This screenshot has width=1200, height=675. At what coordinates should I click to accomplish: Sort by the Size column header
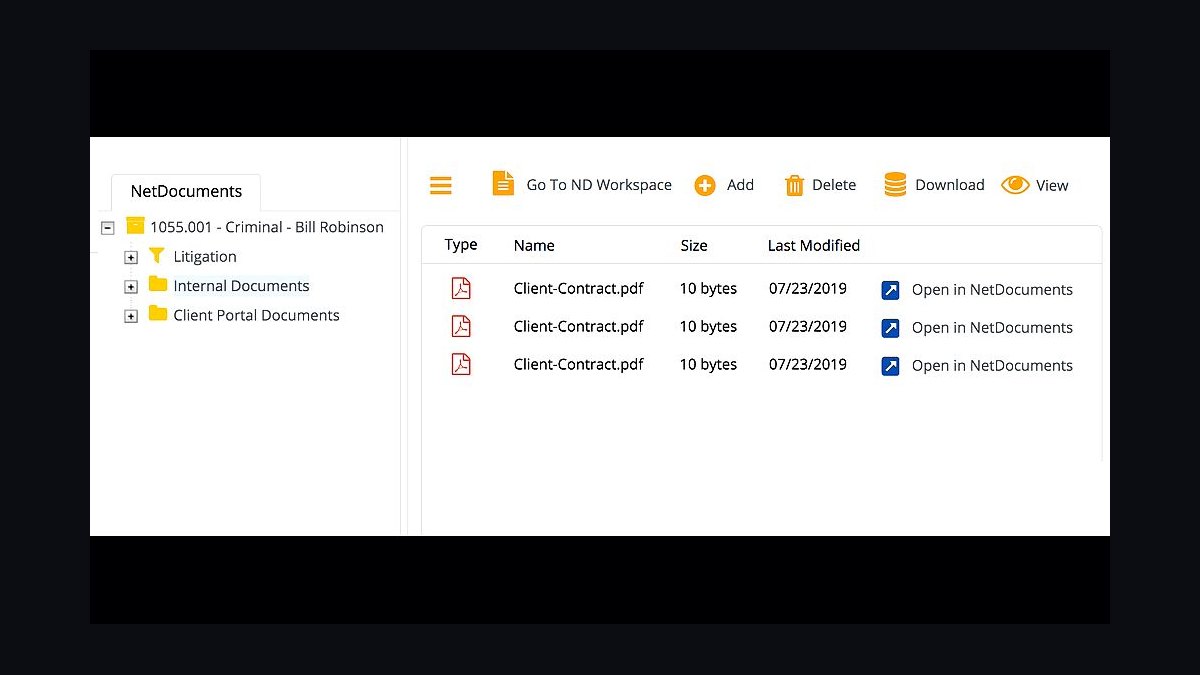[694, 245]
